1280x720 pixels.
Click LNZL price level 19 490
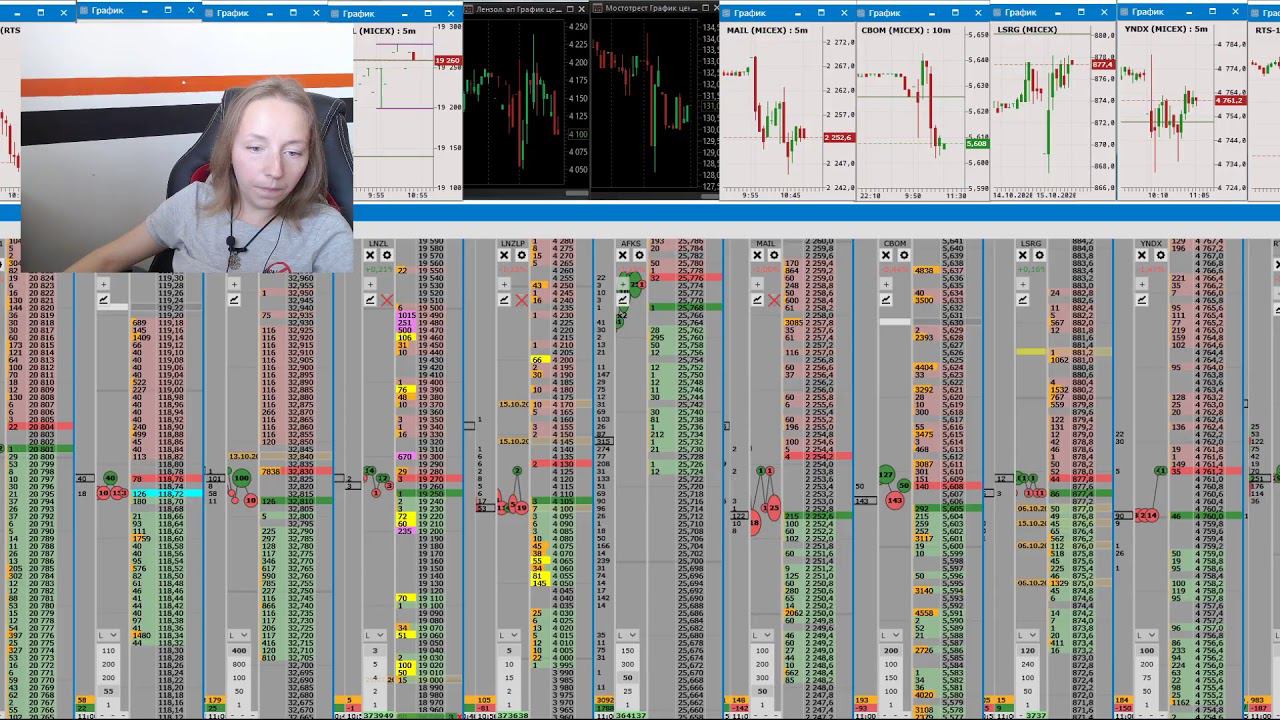430,315
